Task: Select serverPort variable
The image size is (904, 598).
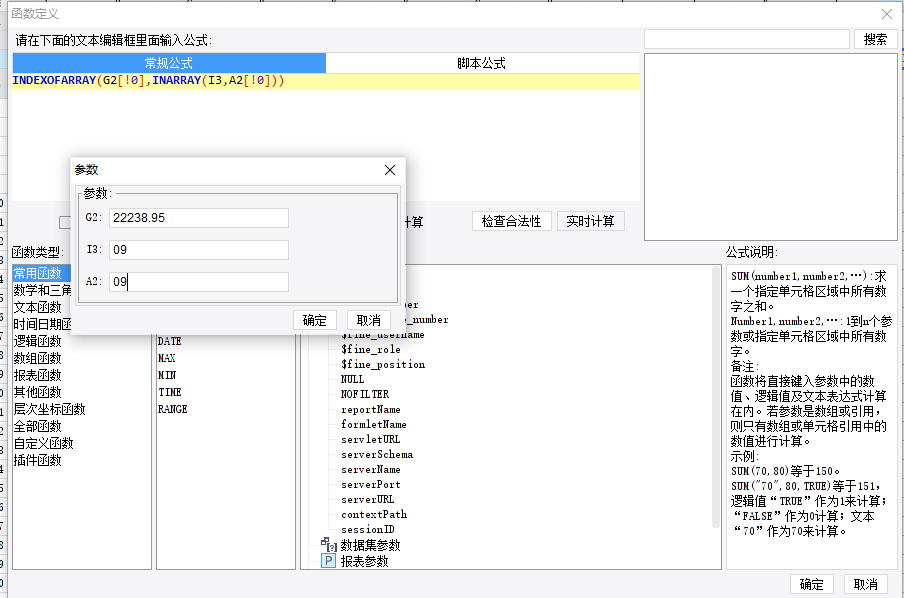Action: (371, 484)
